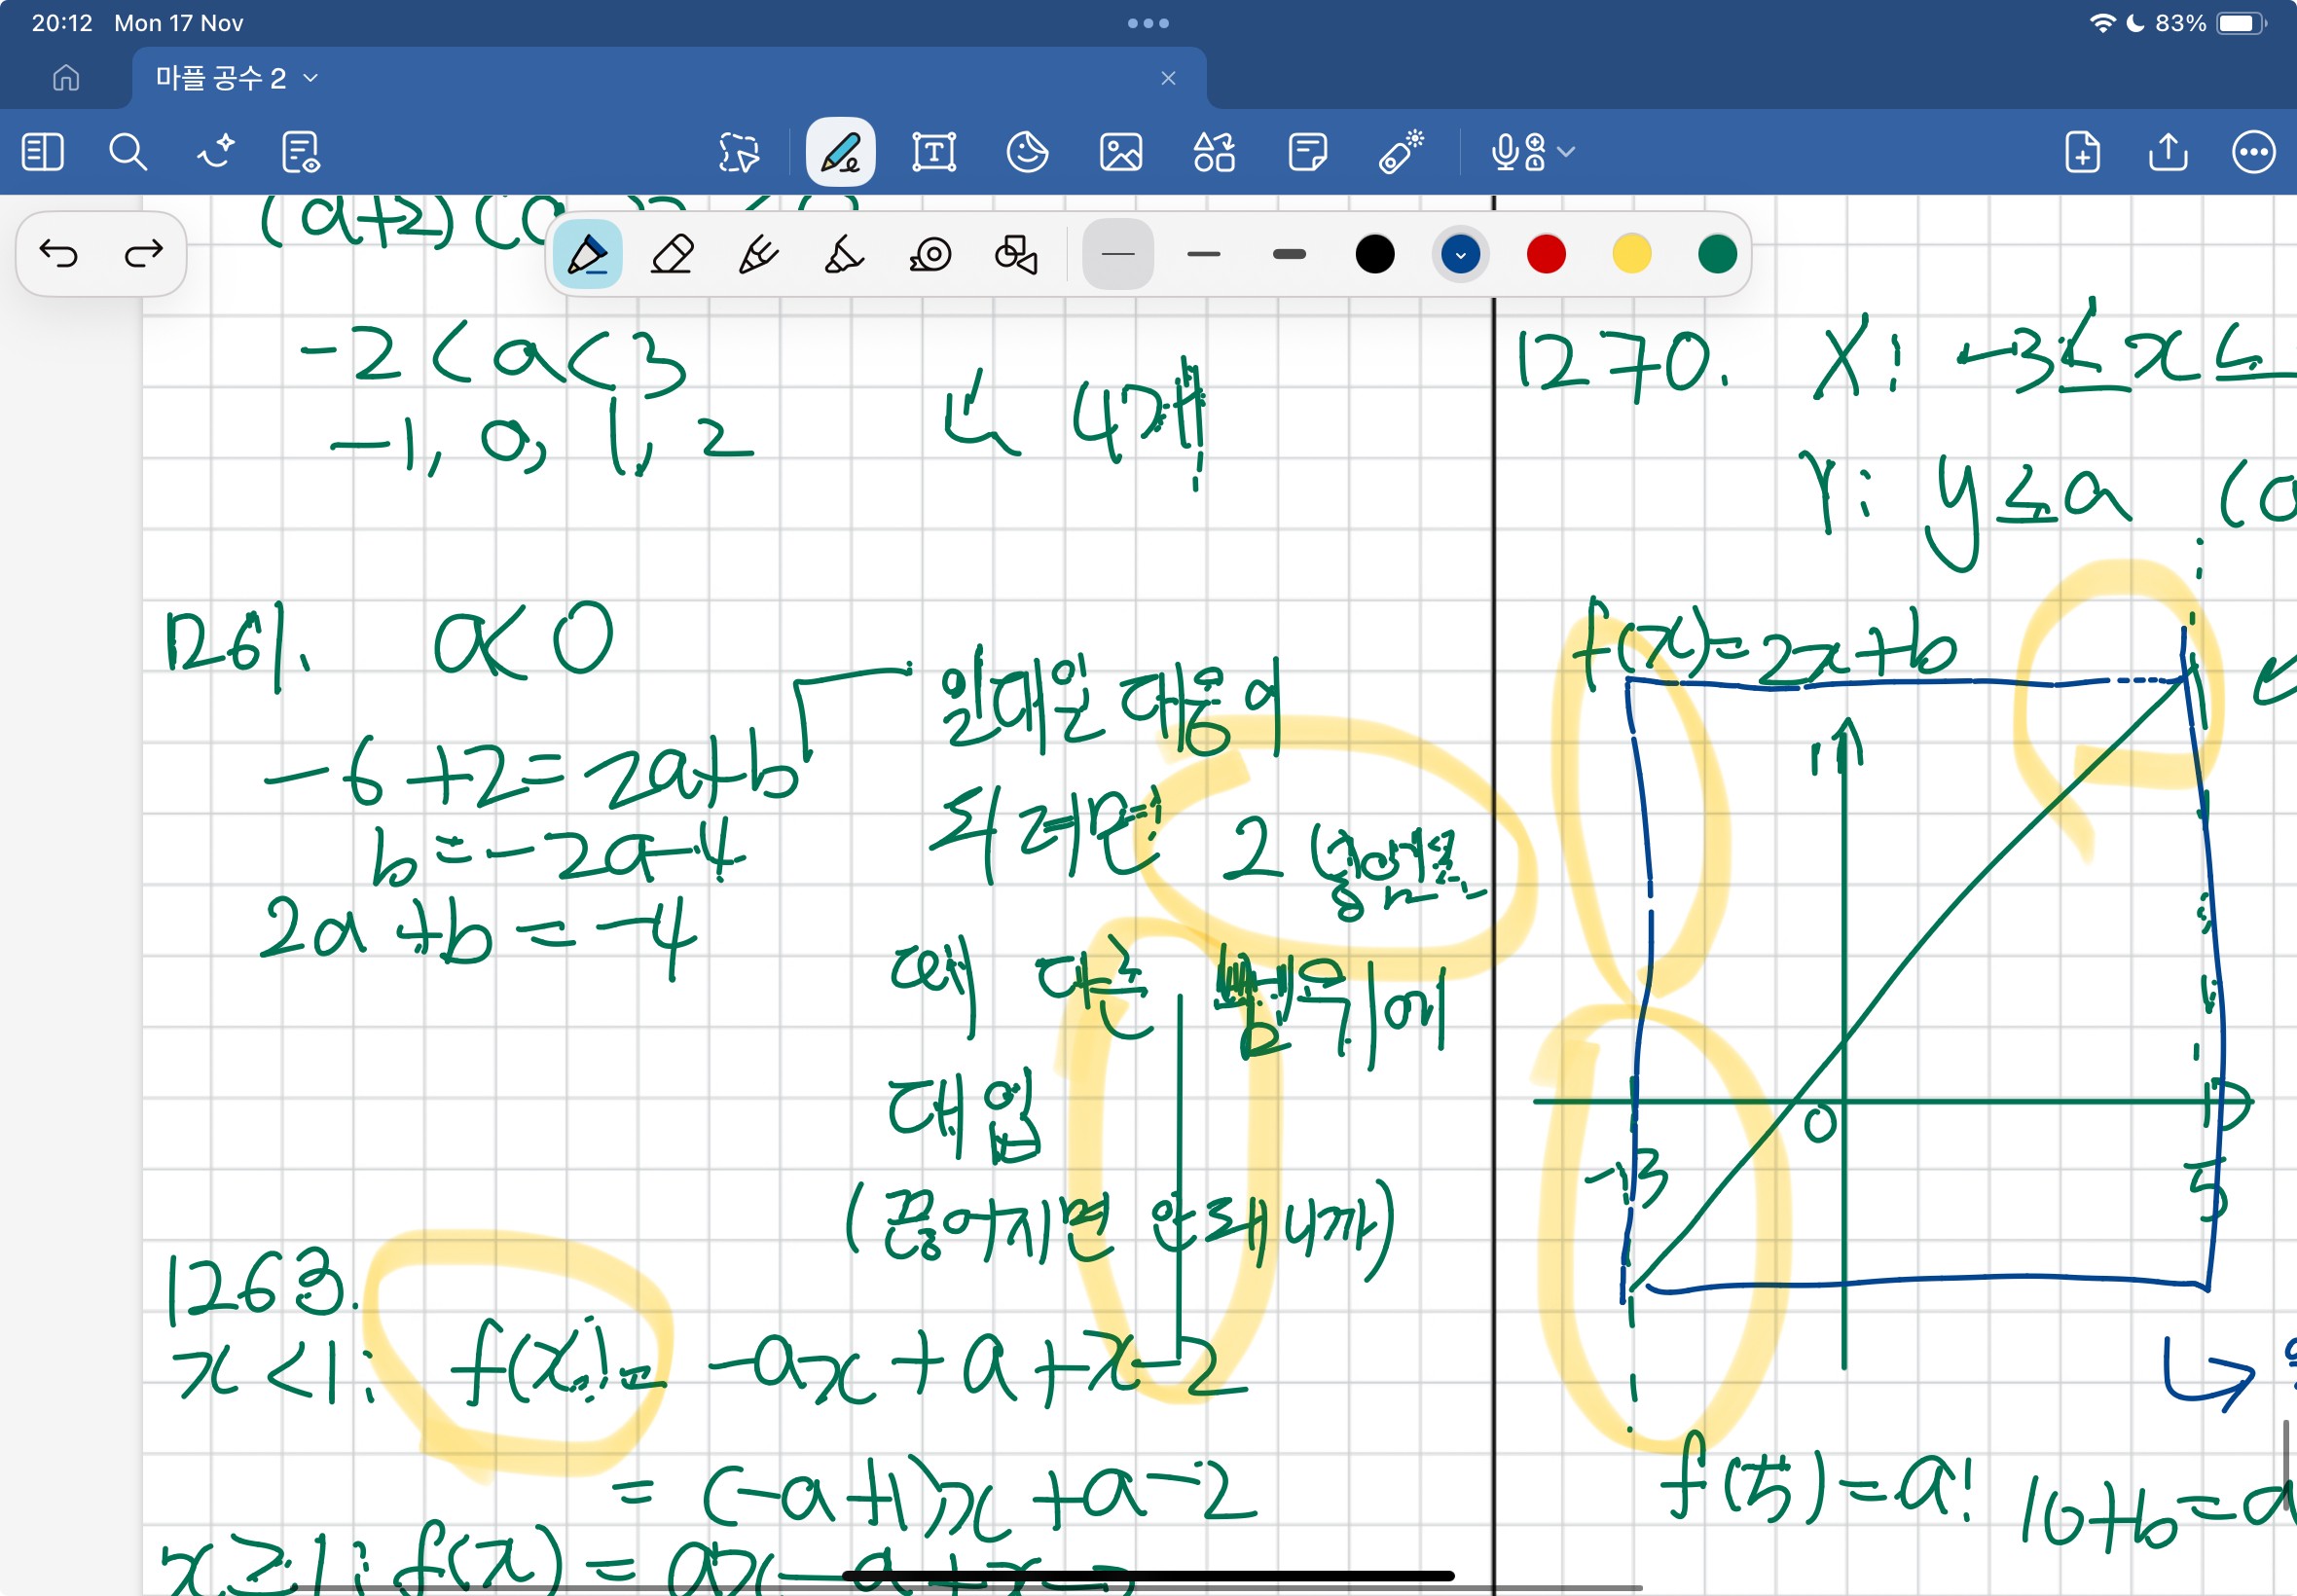Viewport: 2297px width, 1596px height.
Task: Expand the document title dropdown chevron
Action: click(x=311, y=78)
